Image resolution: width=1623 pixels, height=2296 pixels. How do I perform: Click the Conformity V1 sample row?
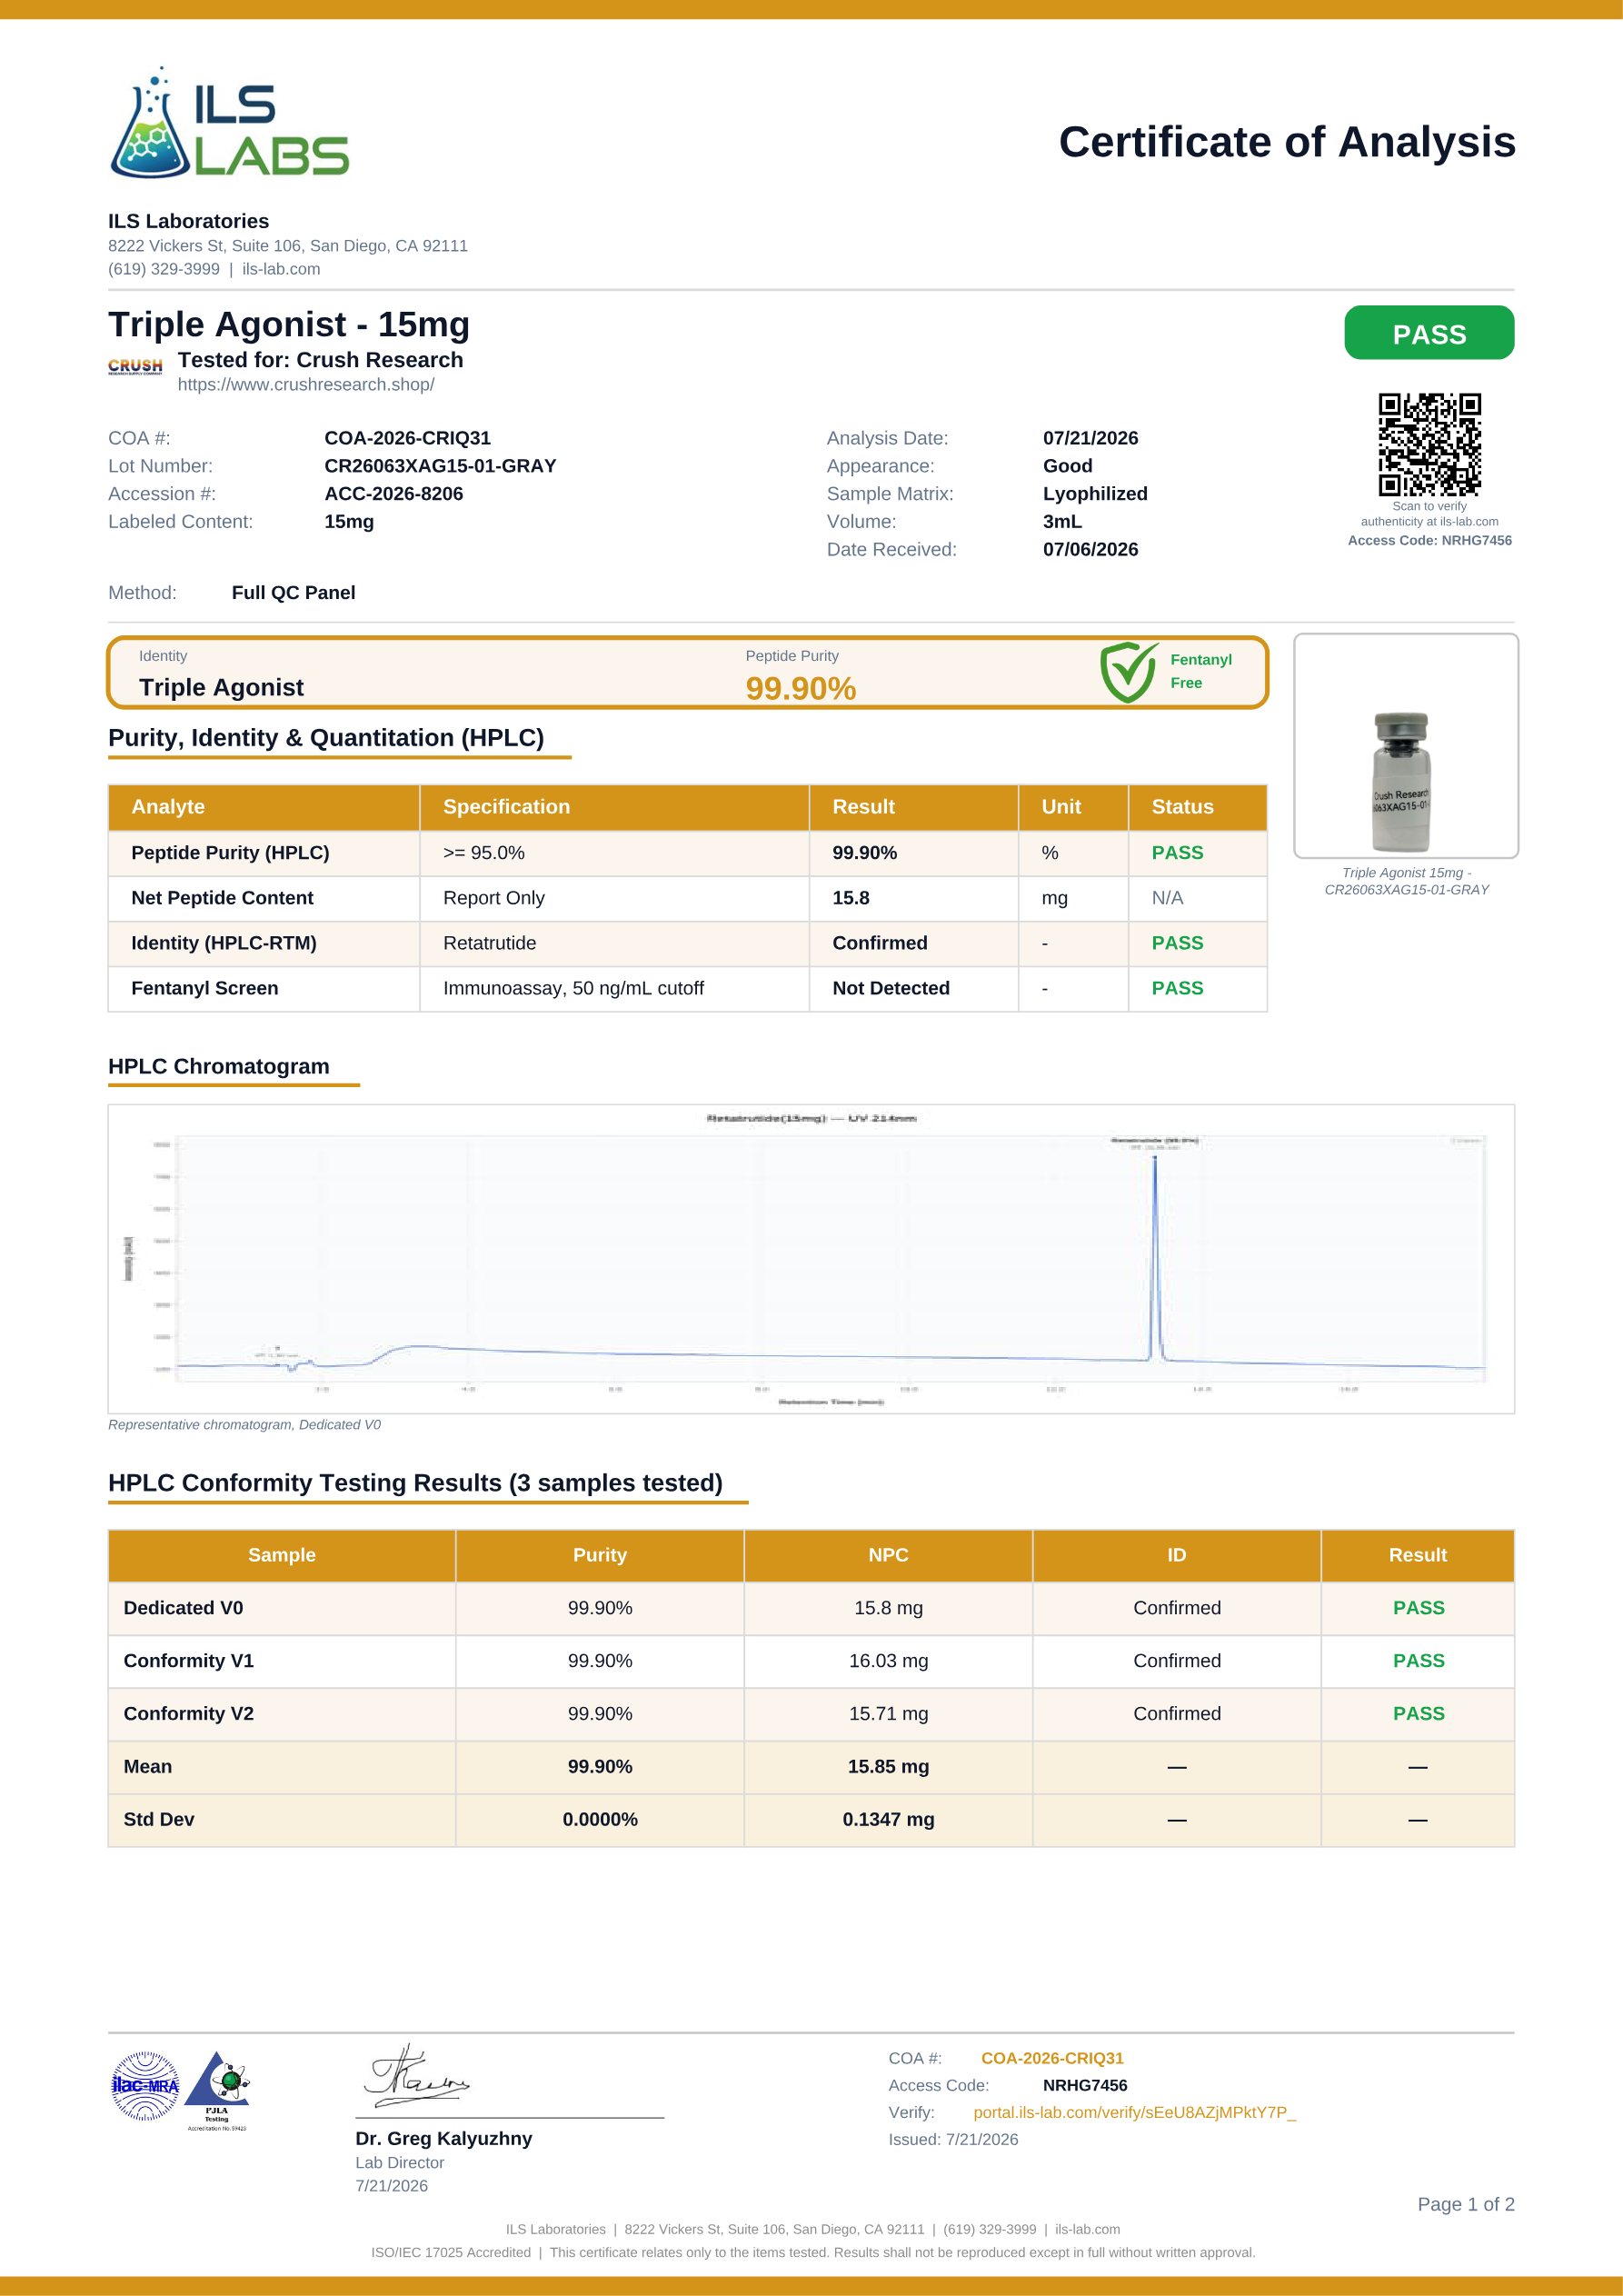(811, 1661)
